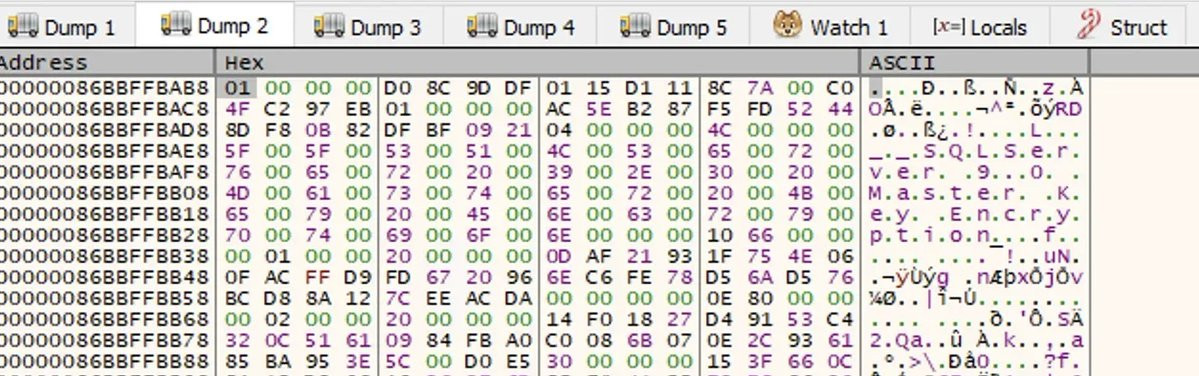Click the highlighted 01 byte in first row
1199x376 pixels.
[238, 88]
